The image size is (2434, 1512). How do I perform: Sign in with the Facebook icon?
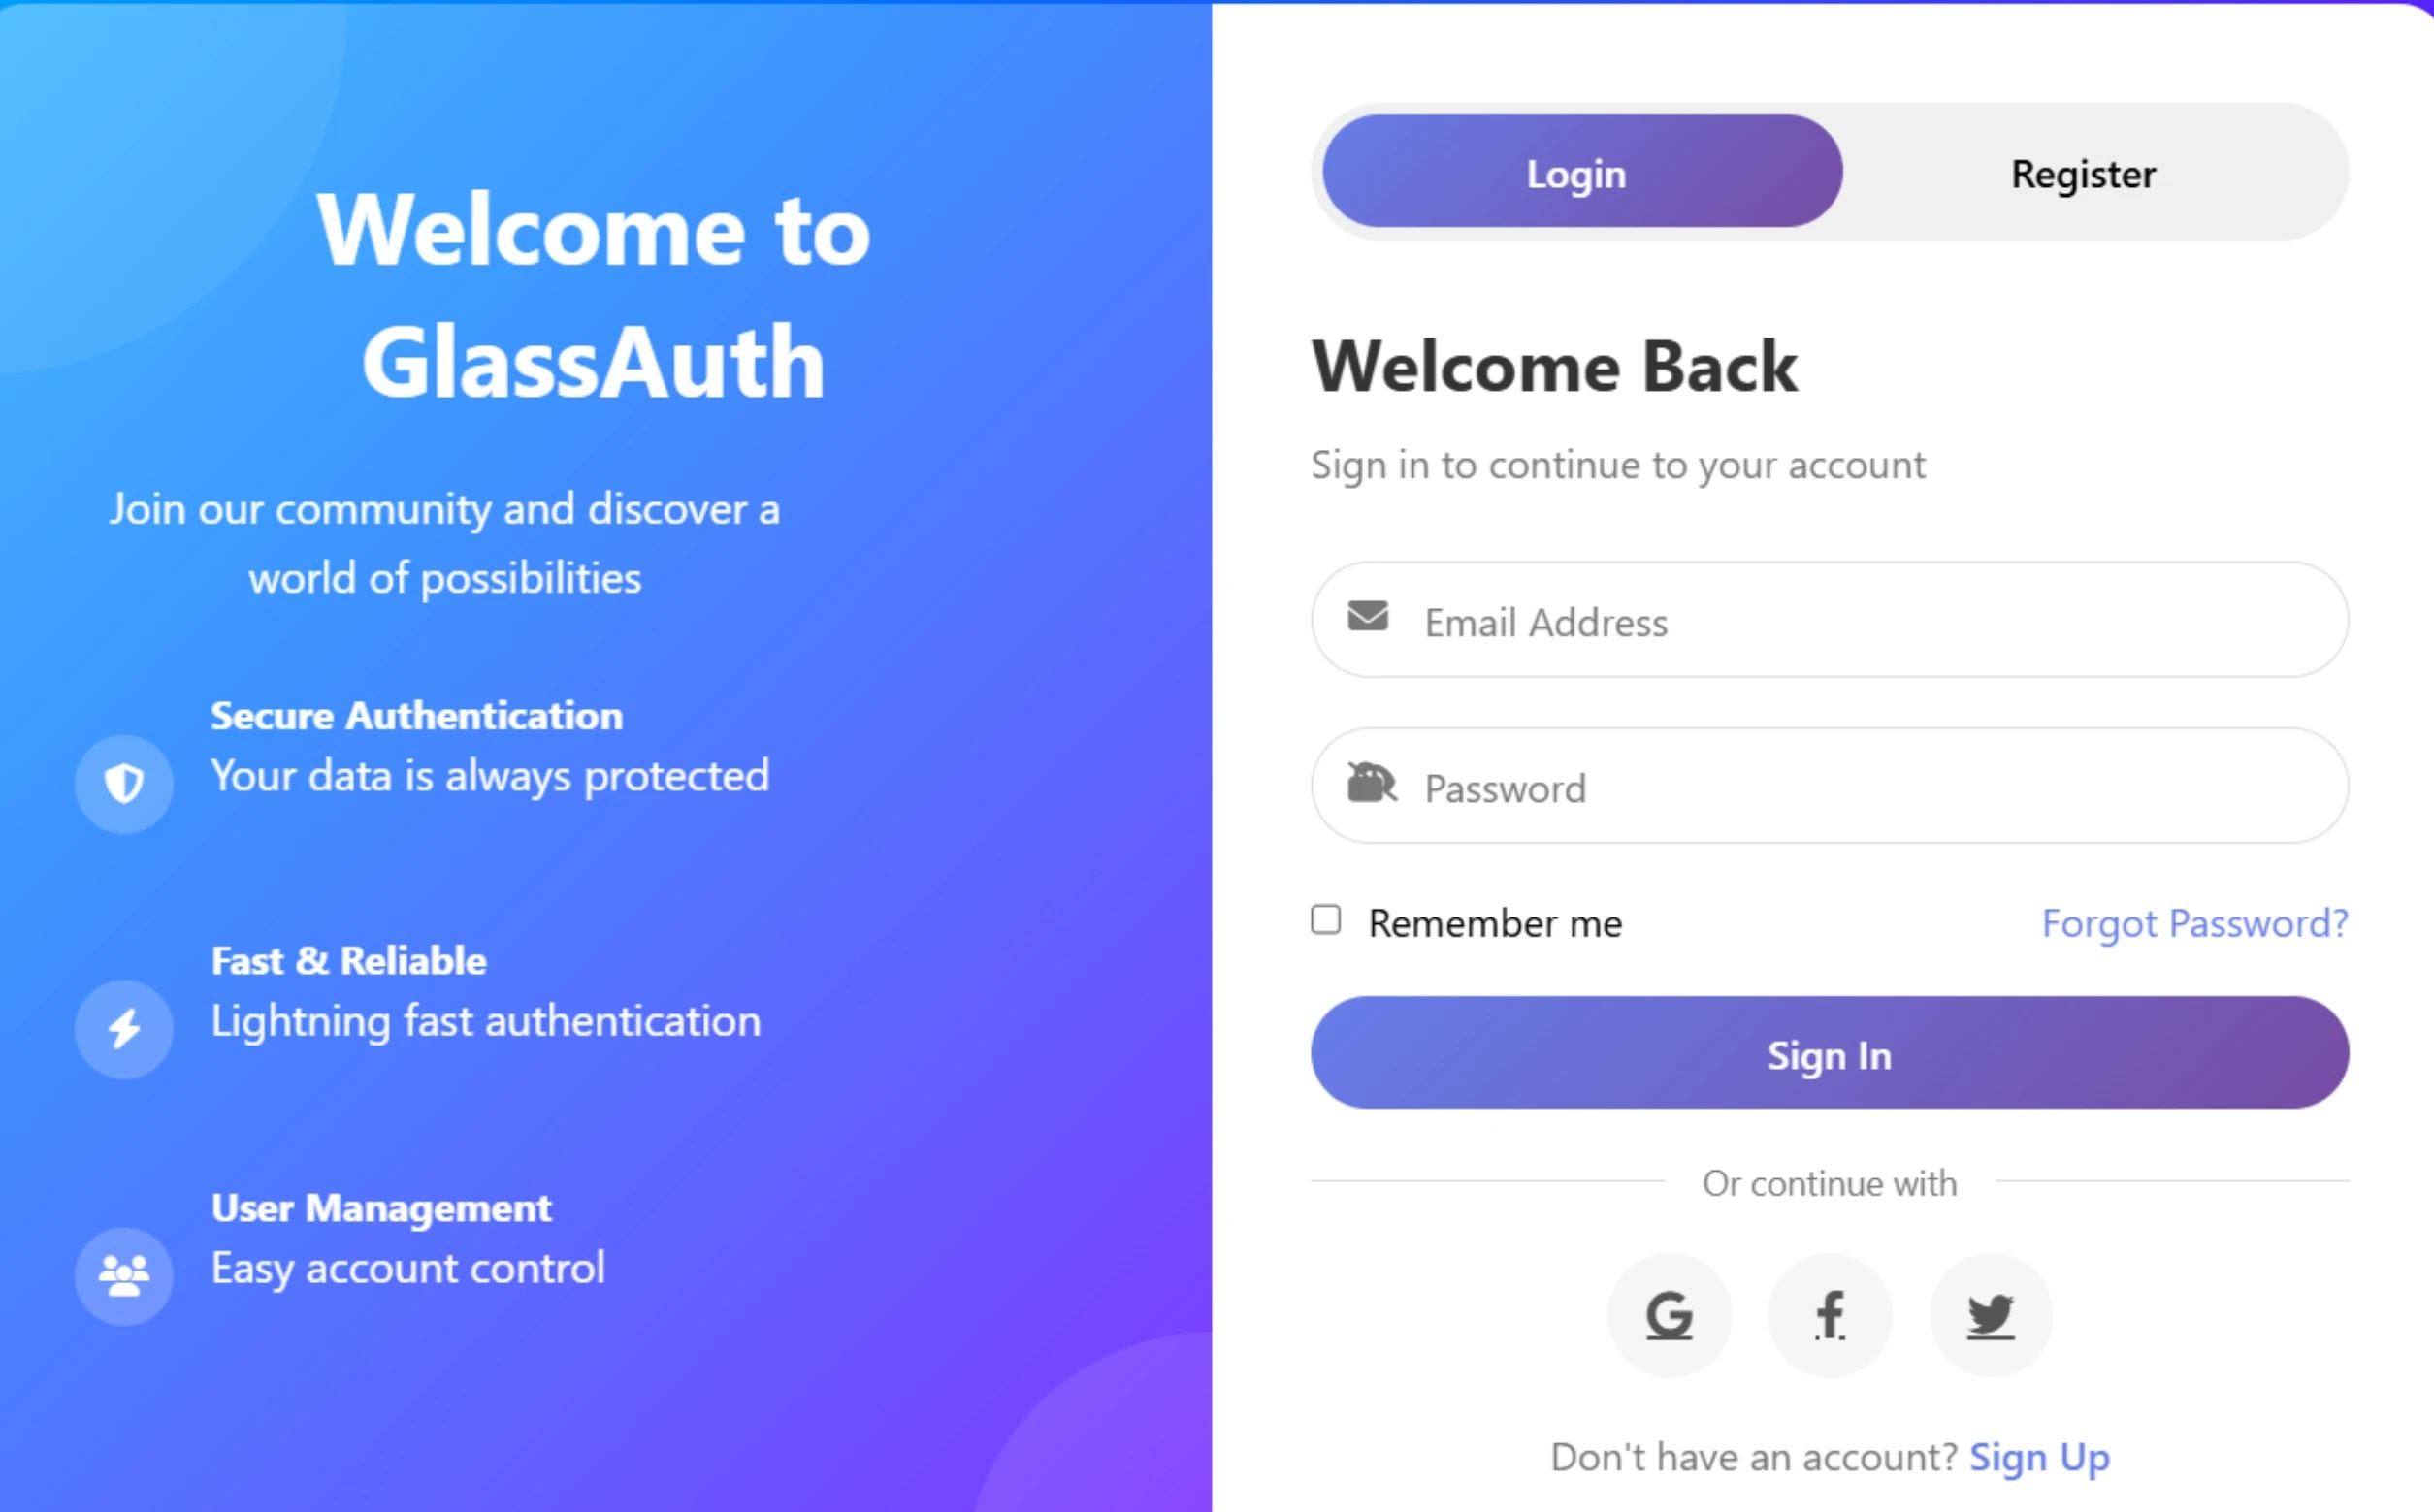(x=1829, y=1314)
